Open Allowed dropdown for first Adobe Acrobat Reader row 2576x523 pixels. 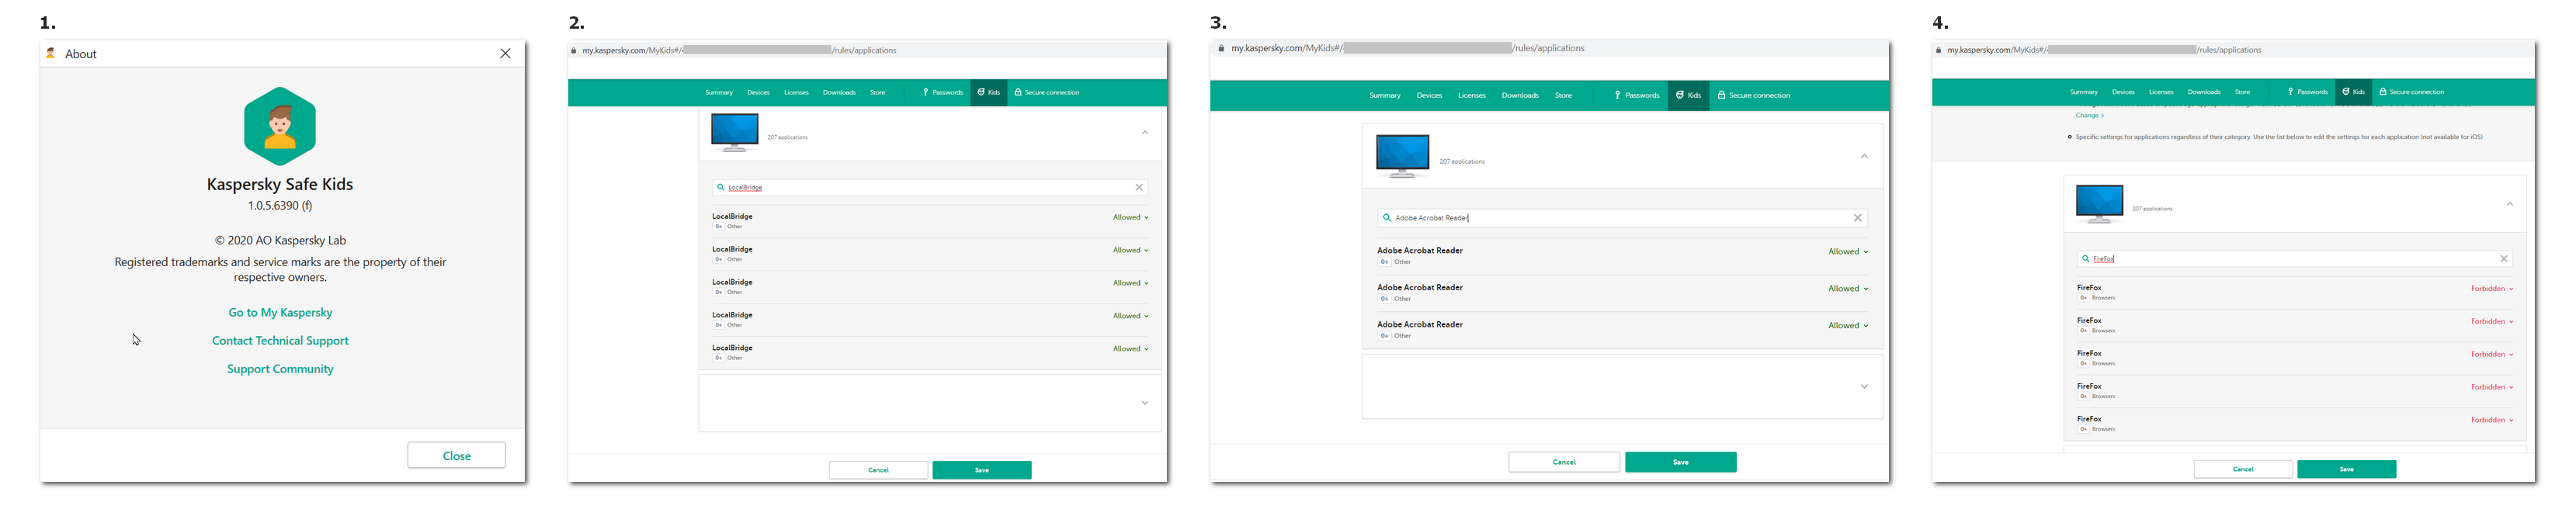coord(1848,252)
